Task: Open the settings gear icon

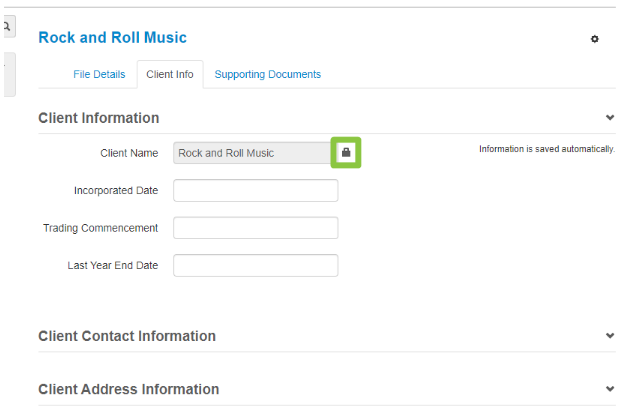Action: tap(595, 39)
